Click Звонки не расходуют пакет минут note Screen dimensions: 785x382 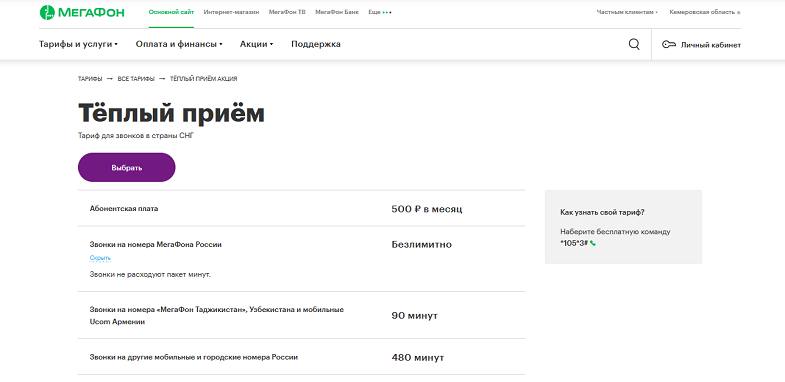(x=150, y=275)
